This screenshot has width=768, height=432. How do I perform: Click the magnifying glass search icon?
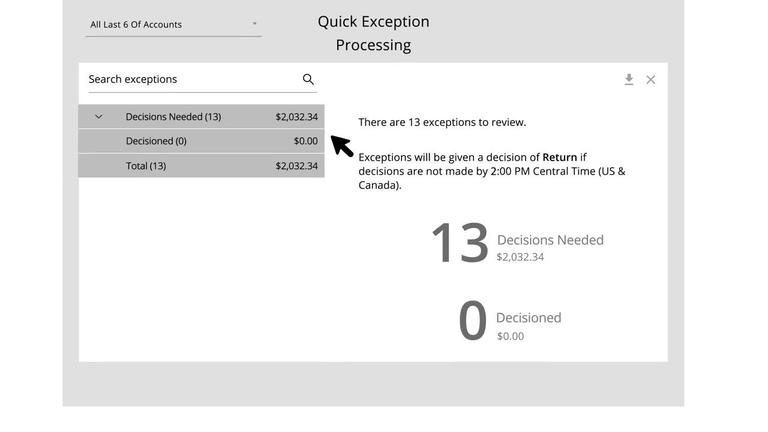pyautogui.click(x=308, y=79)
